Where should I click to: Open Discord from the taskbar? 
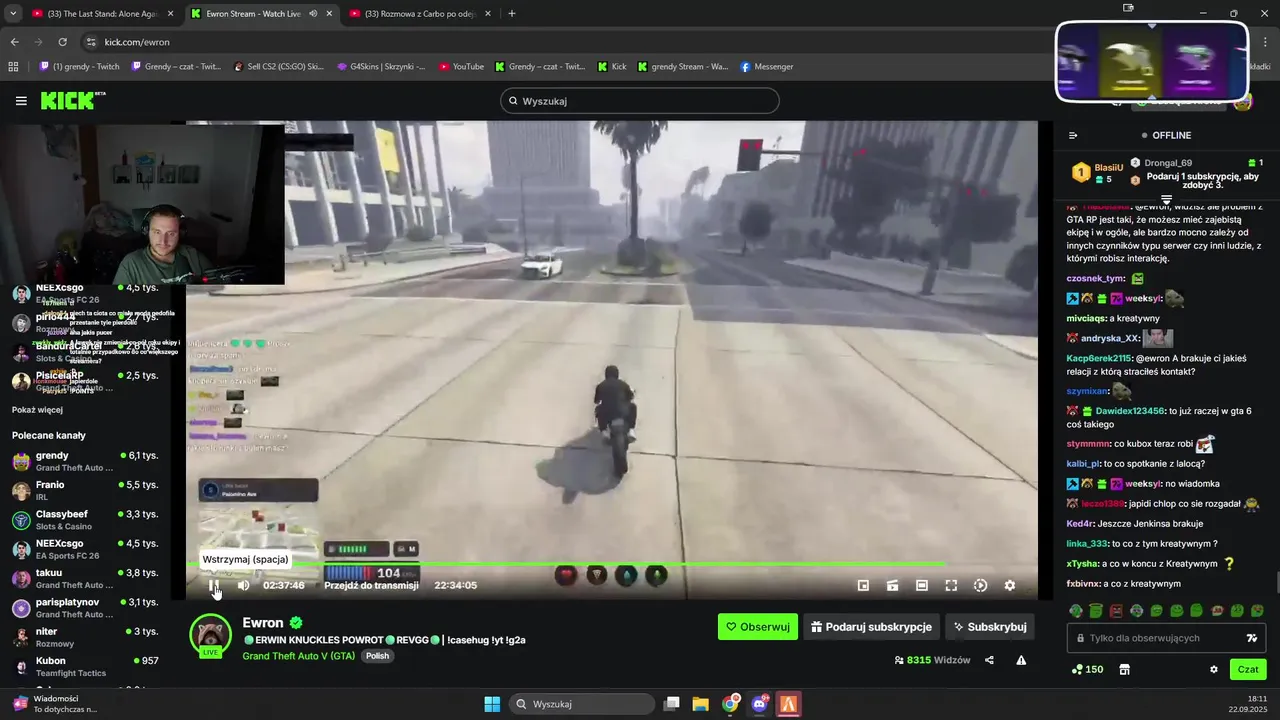[x=760, y=704]
